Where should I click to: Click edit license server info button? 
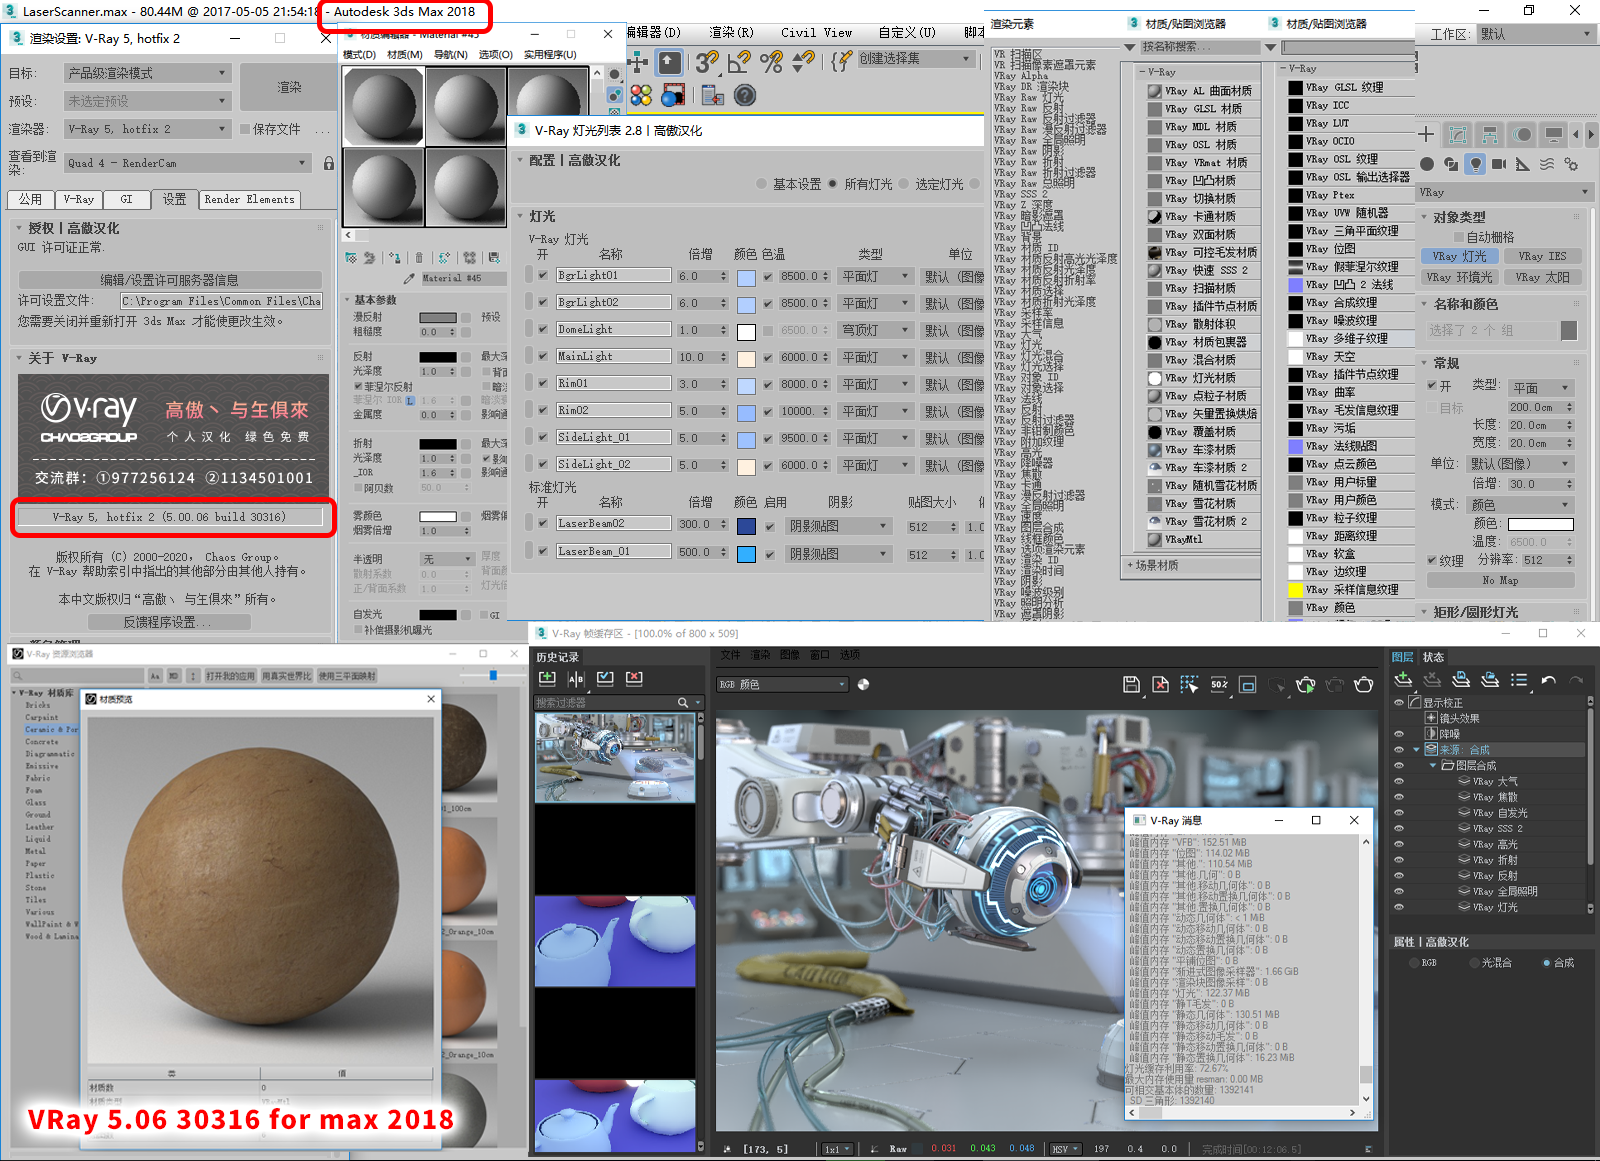[170, 280]
